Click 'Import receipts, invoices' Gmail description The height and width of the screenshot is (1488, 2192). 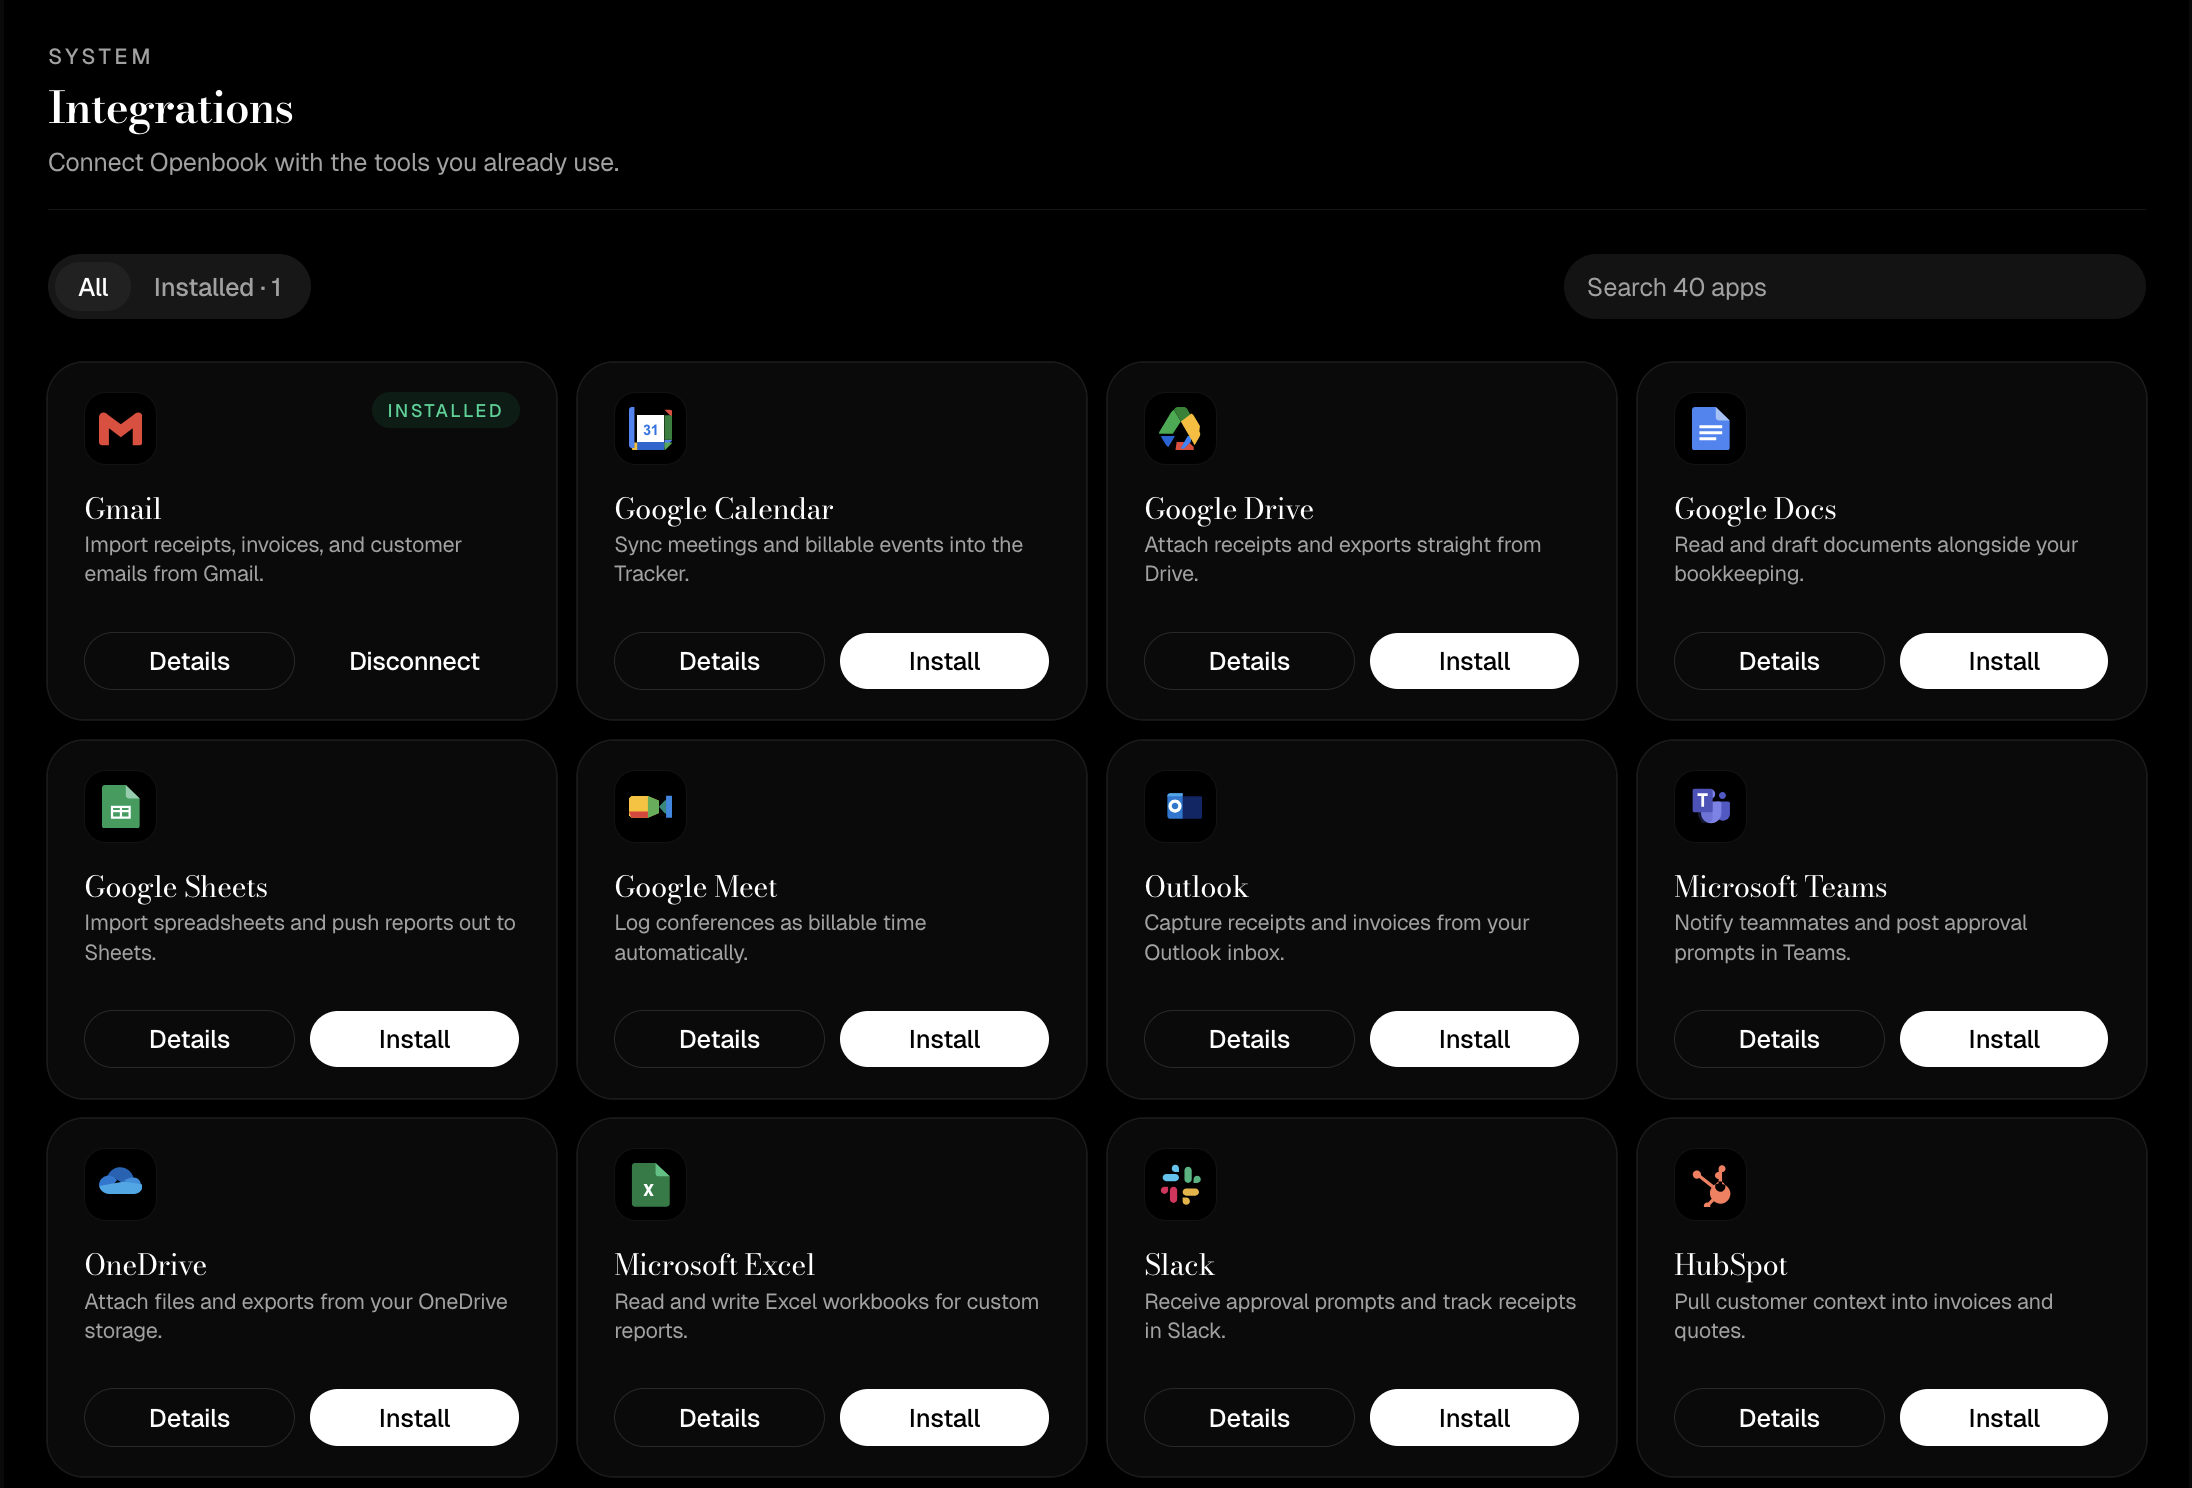click(273, 559)
